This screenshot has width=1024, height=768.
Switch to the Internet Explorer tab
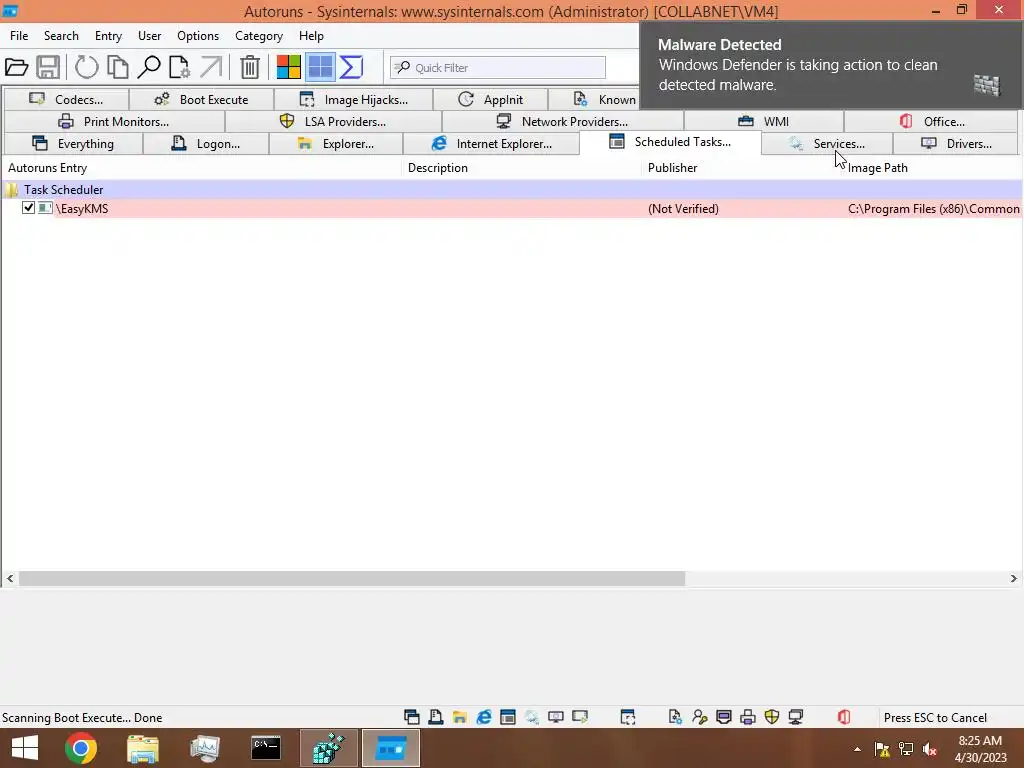491,144
